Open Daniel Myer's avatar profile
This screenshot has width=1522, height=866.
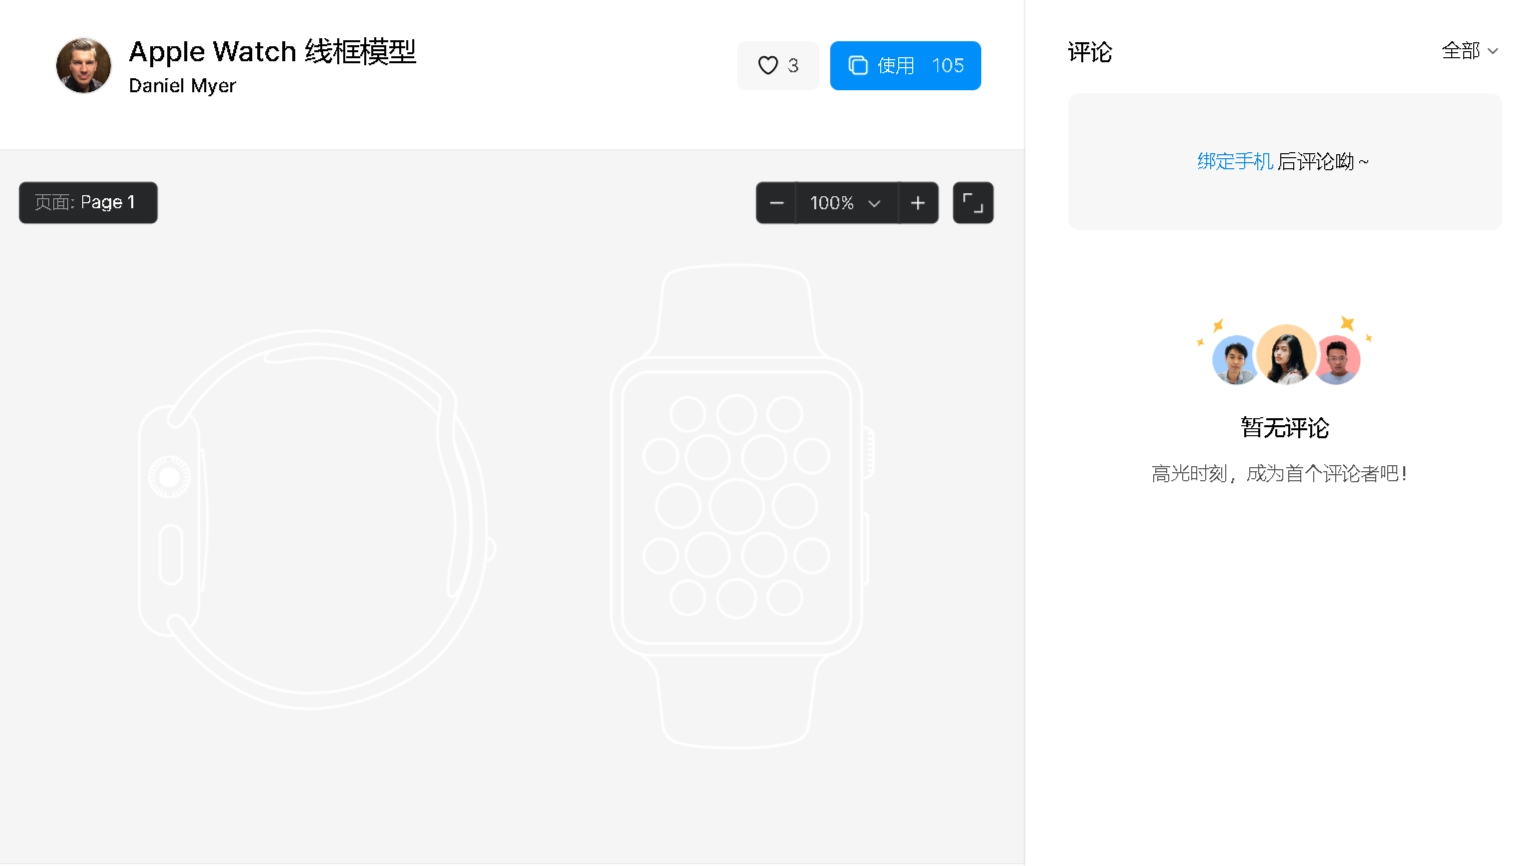[x=84, y=66]
